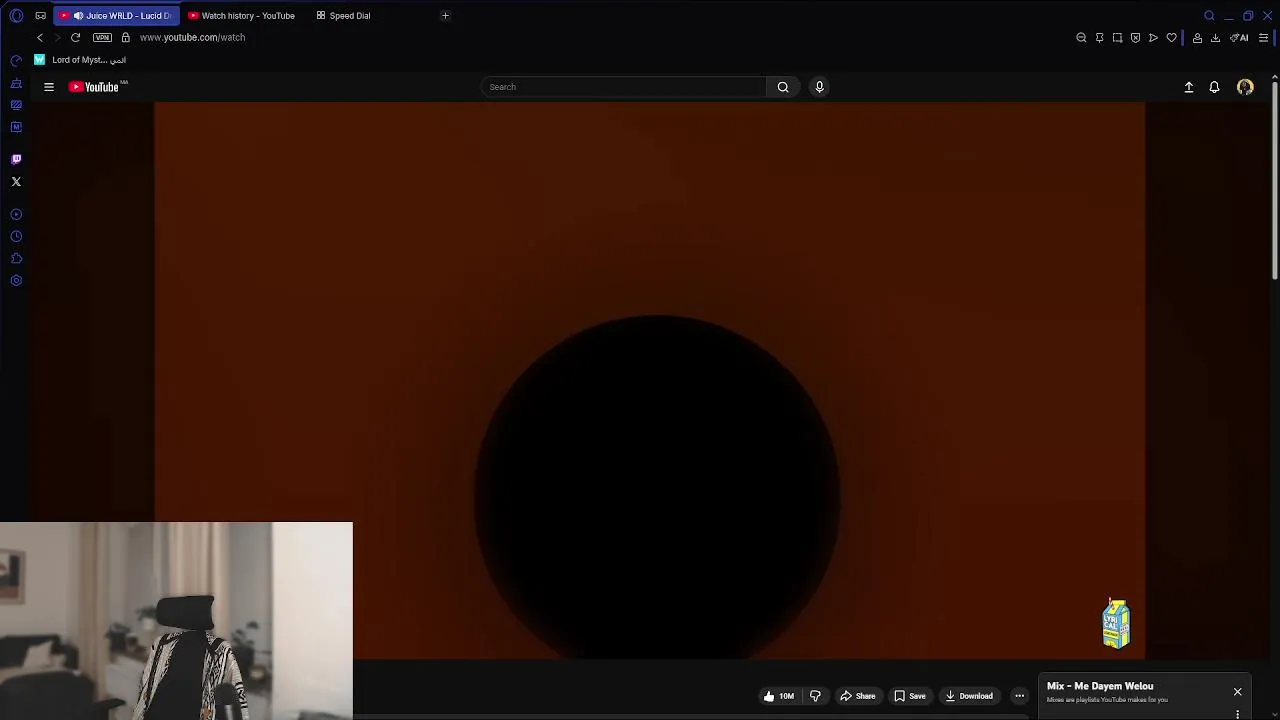Open GX Control speedometer panel
This screenshot has height=720, width=1280.
[x=16, y=61]
